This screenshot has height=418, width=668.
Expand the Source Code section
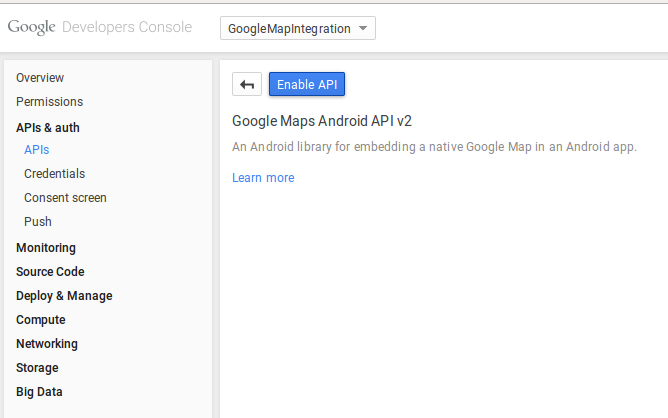coord(50,271)
